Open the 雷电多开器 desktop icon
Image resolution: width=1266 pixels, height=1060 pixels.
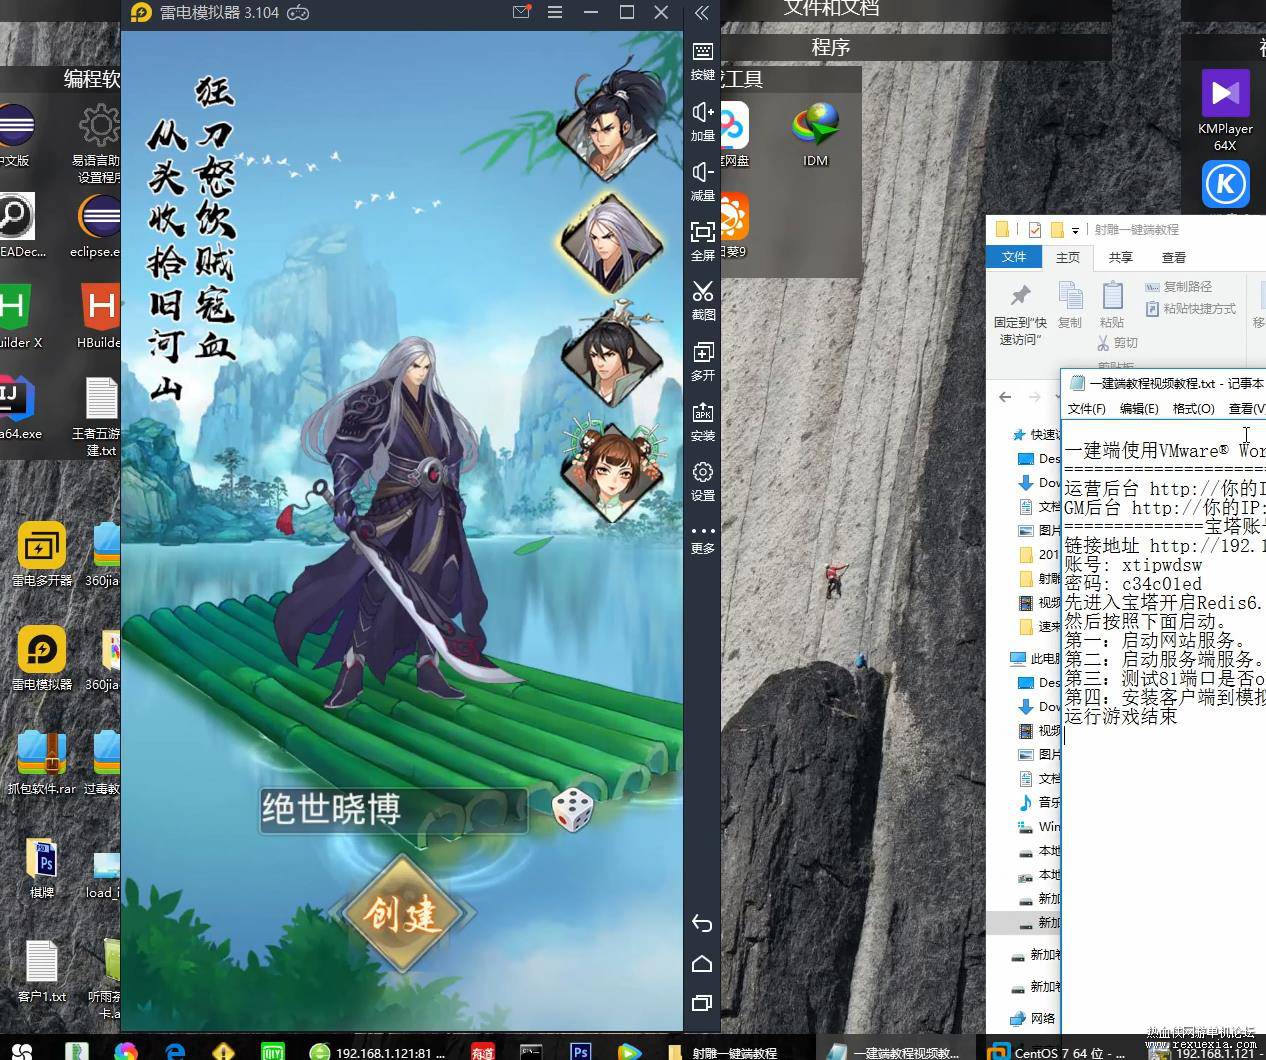(42, 555)
